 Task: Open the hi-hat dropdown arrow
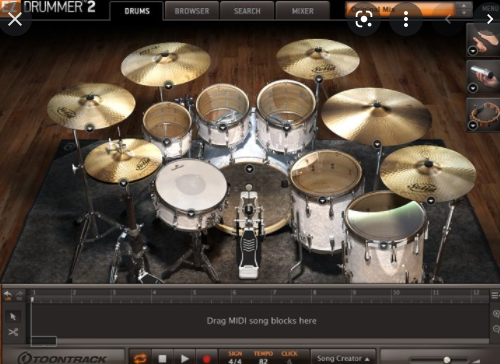pos(124,183)
